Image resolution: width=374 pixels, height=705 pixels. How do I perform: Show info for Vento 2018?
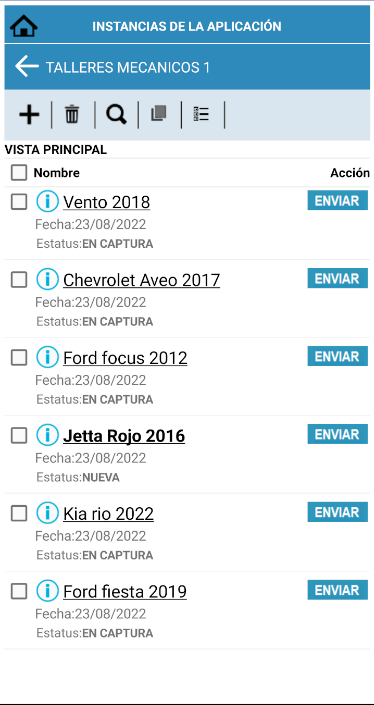click(x=47, y=201)
